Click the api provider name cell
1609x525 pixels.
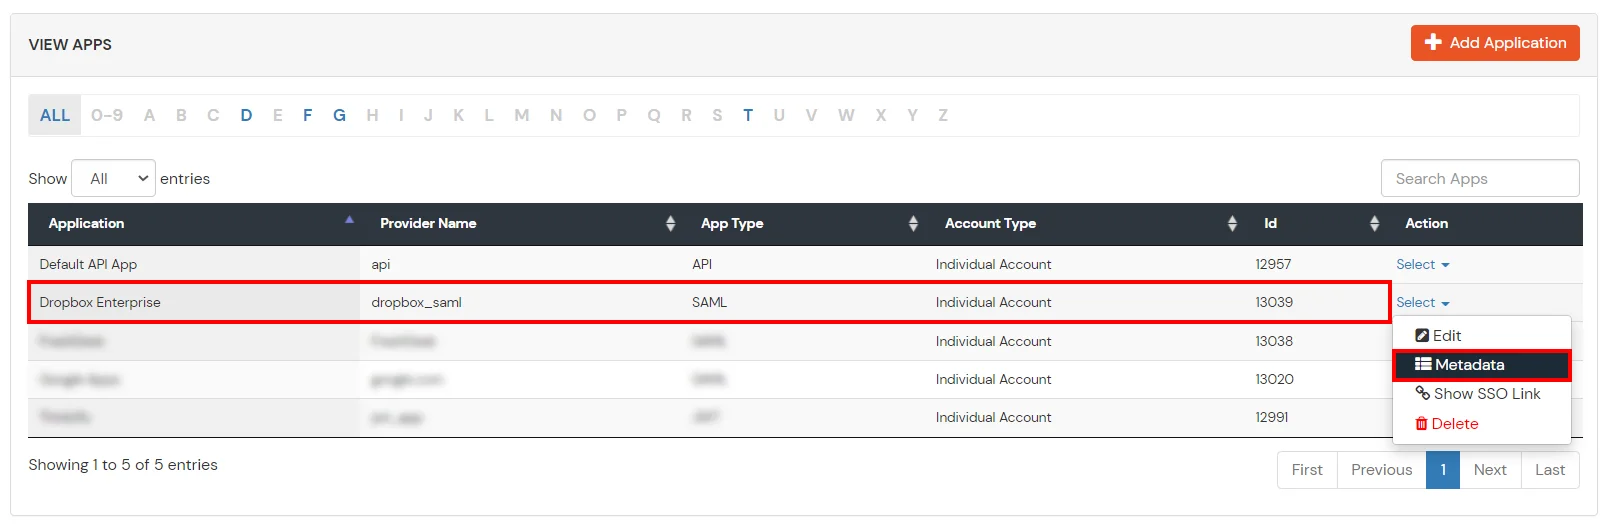[381, 264]
